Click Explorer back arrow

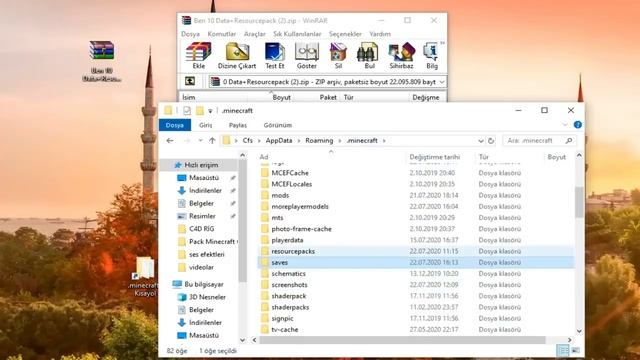tap(170, 140)
